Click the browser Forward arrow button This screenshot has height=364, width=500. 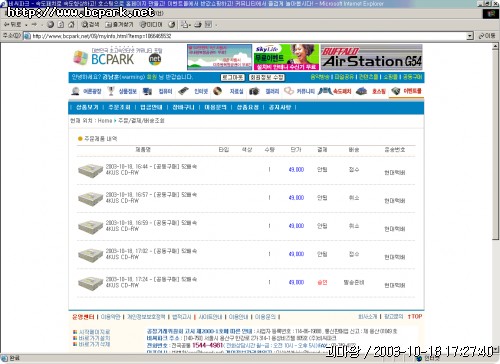click(x=34, y=24)
